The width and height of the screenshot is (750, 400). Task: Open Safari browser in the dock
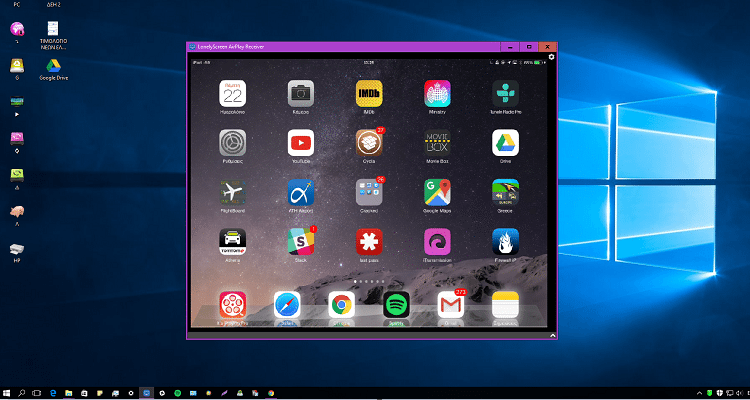coord(287,305)
